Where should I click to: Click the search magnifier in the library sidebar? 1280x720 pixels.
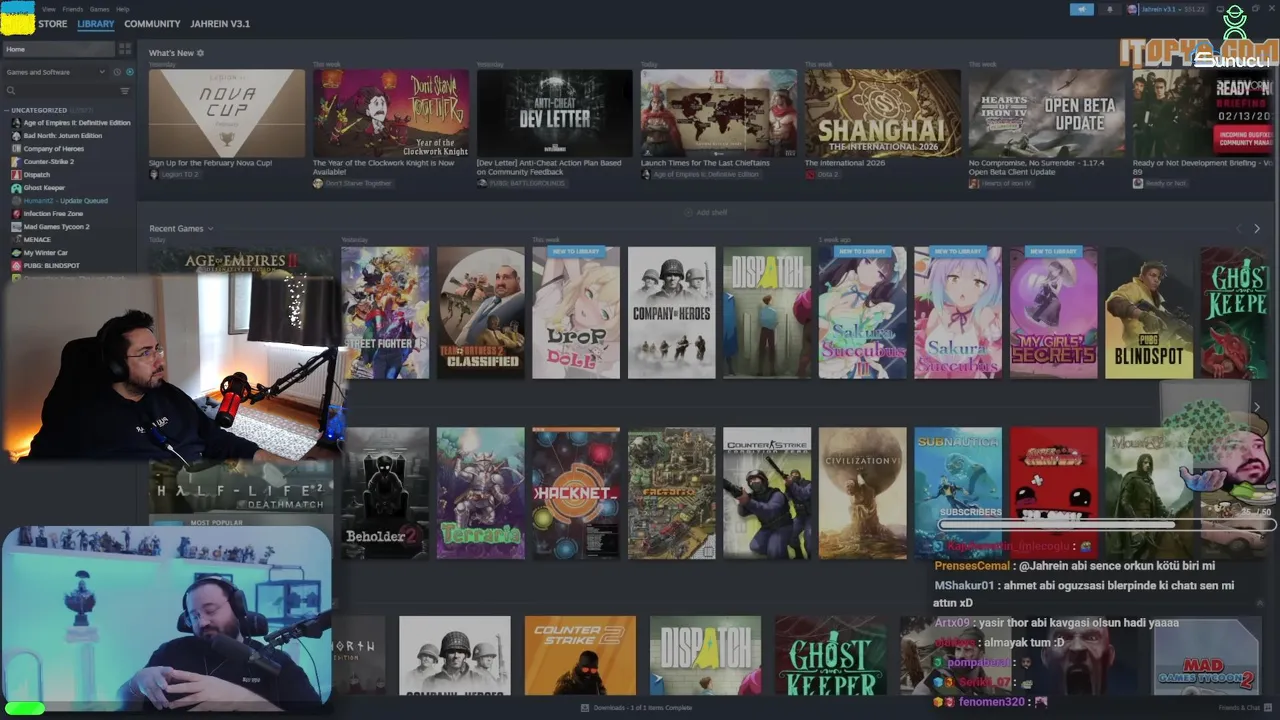pyautogui.click(x=11, y=91)
